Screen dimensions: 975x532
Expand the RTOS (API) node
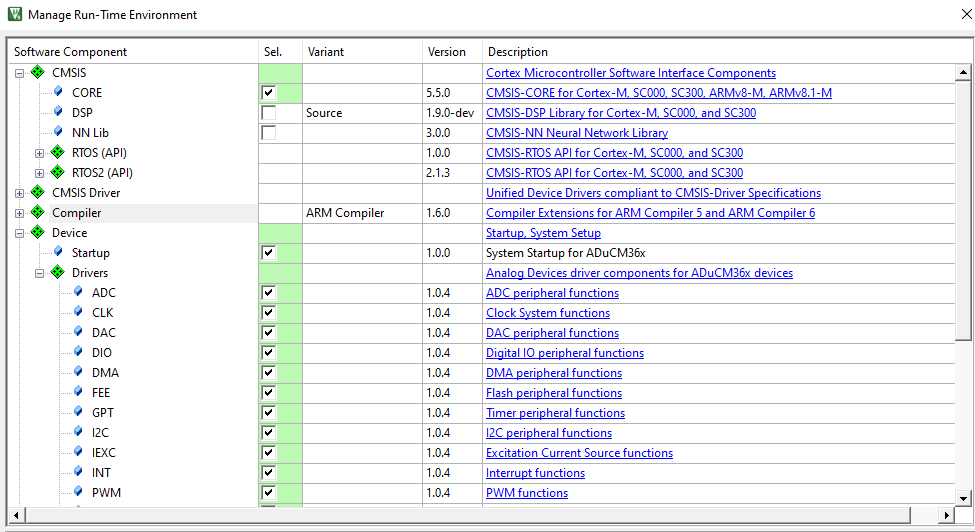coord(39,154)
